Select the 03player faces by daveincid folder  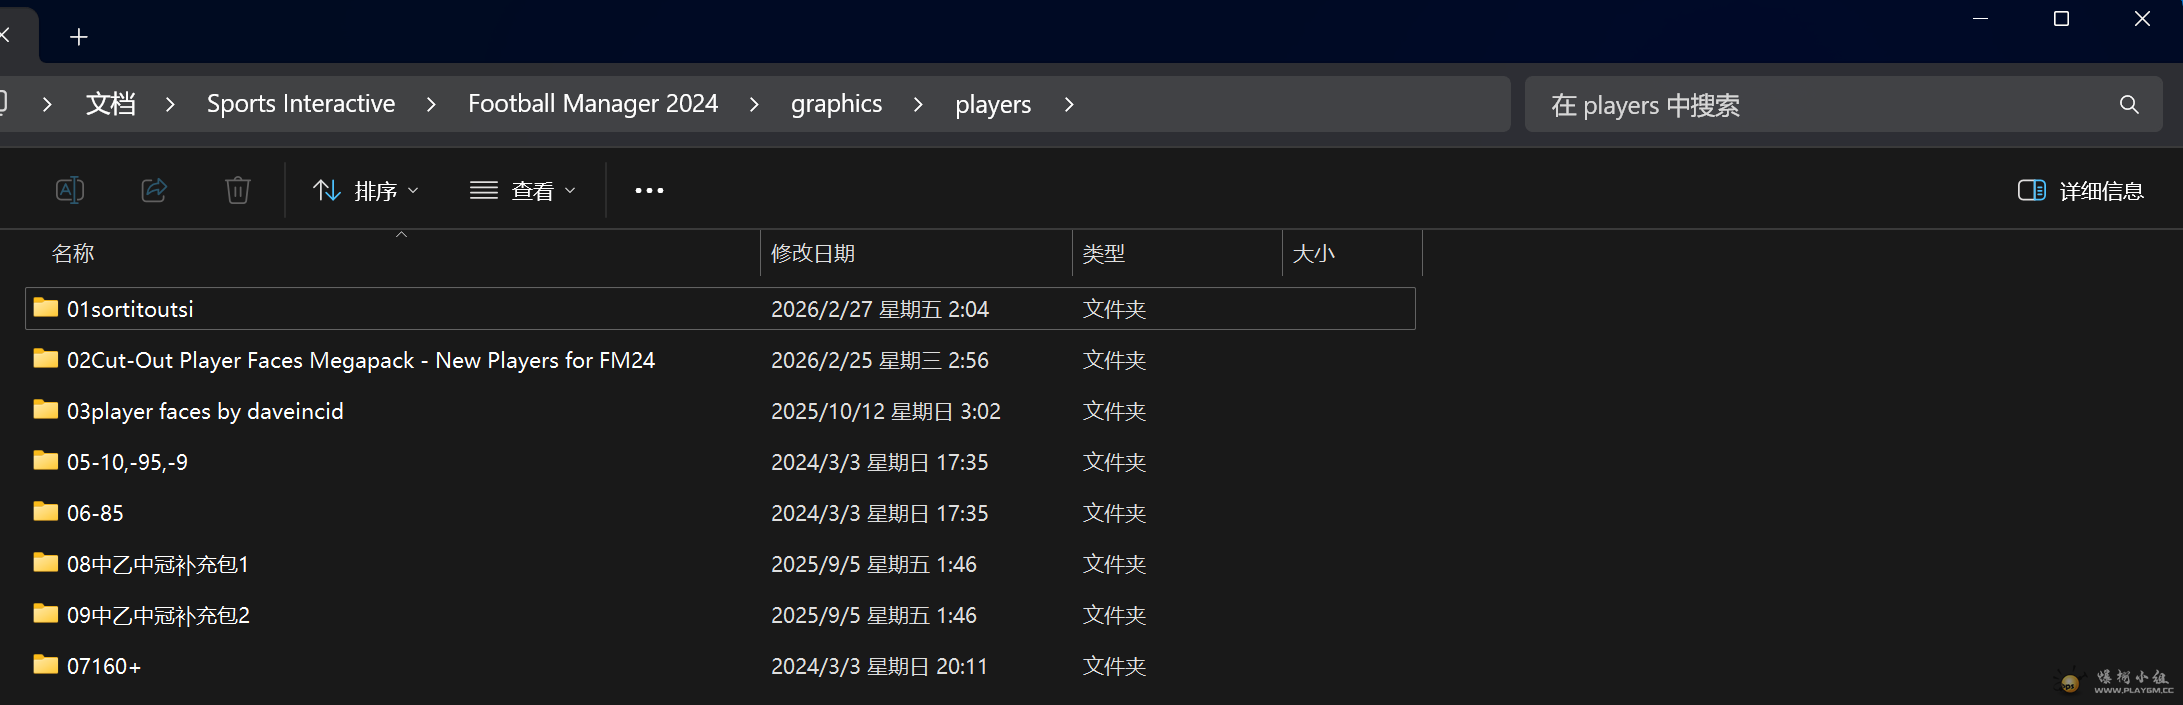click(205, 411)
